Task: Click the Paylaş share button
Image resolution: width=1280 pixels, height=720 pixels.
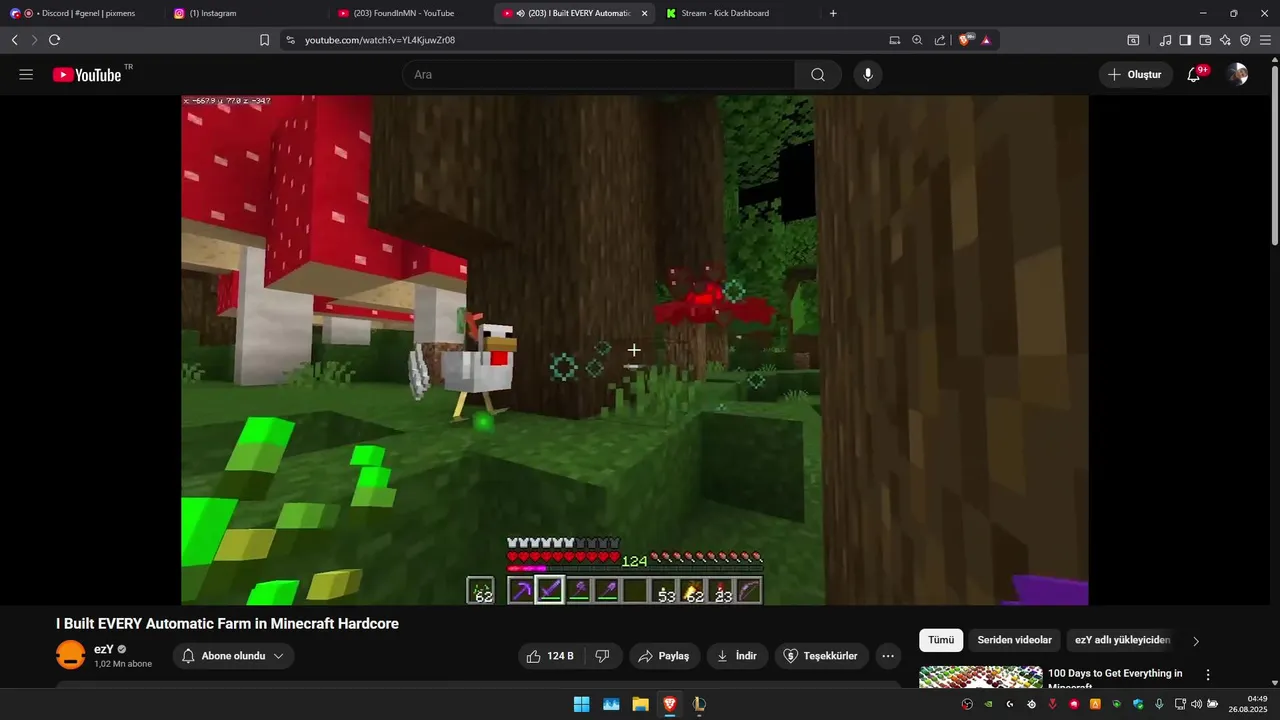Action: click(664, 656)
